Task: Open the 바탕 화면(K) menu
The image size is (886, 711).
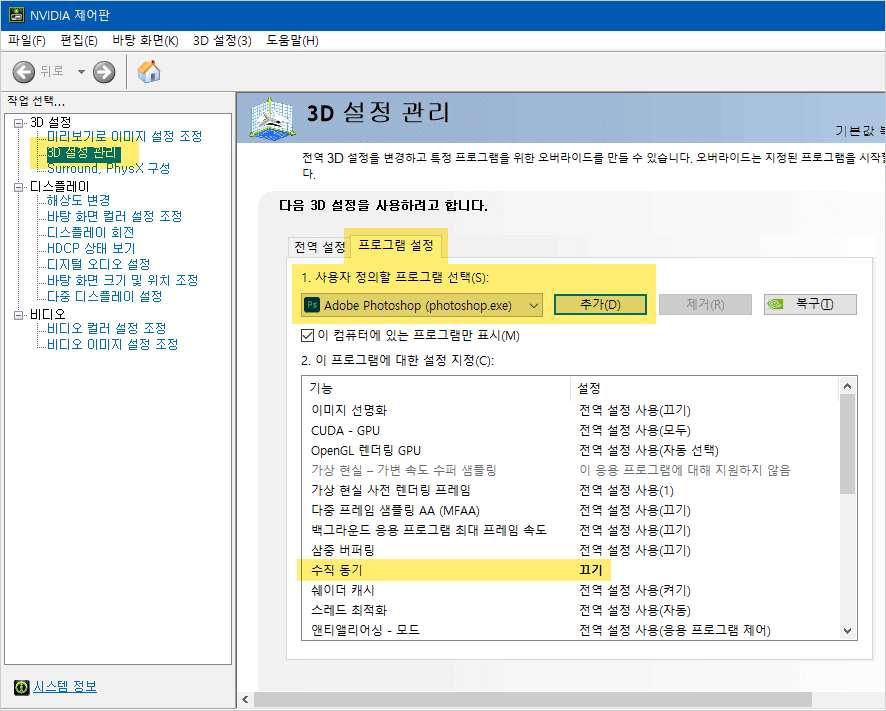Action: [145, 41]
